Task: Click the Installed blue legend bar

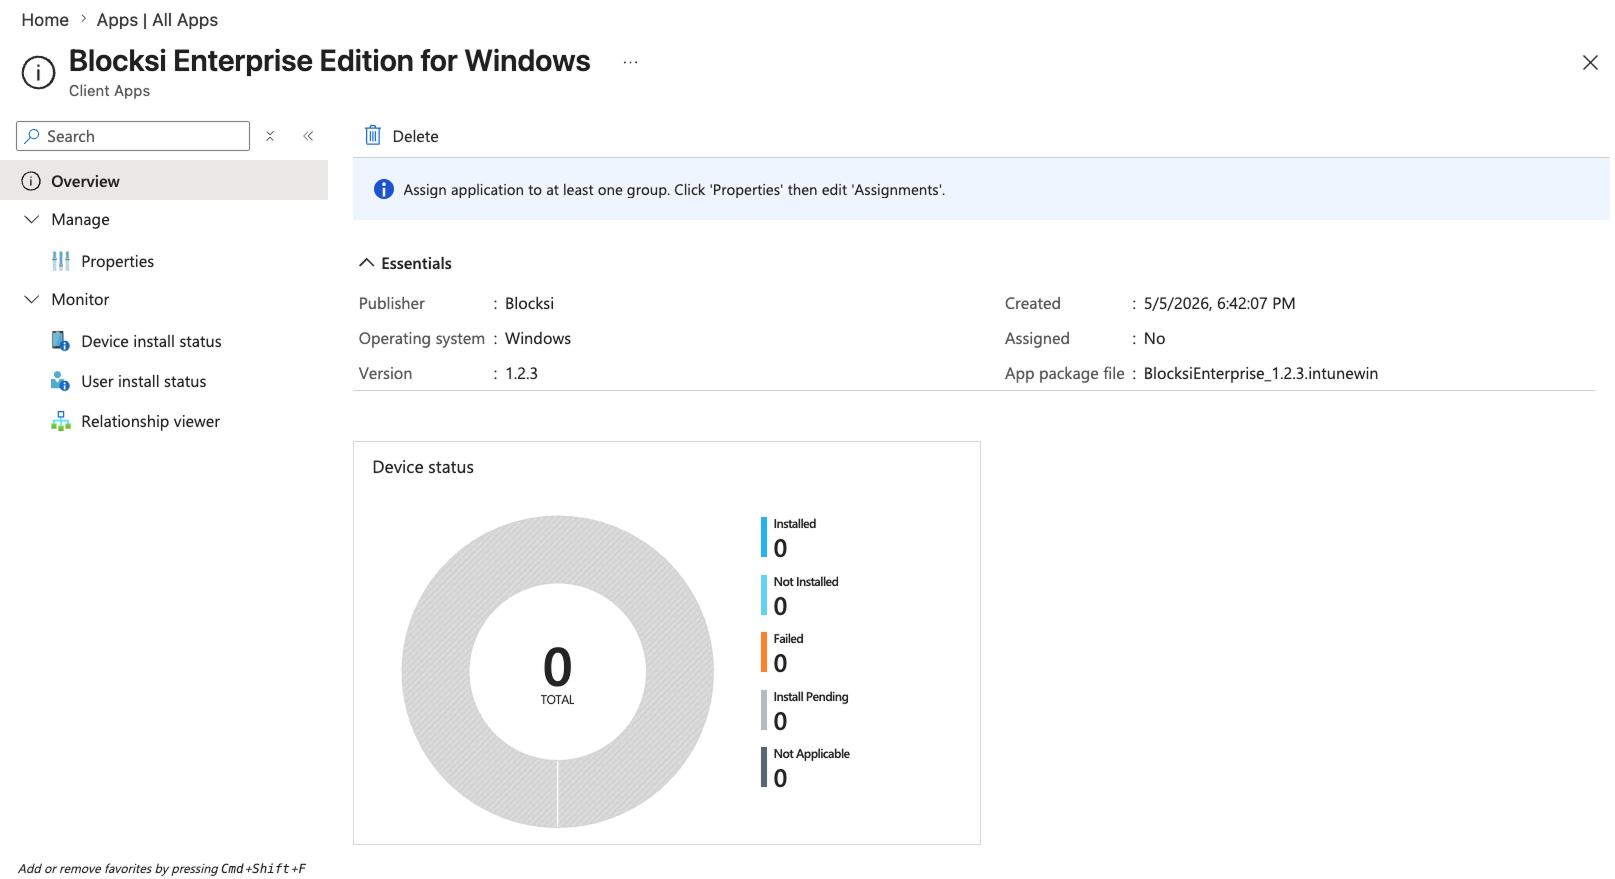Action: (764, 537)
